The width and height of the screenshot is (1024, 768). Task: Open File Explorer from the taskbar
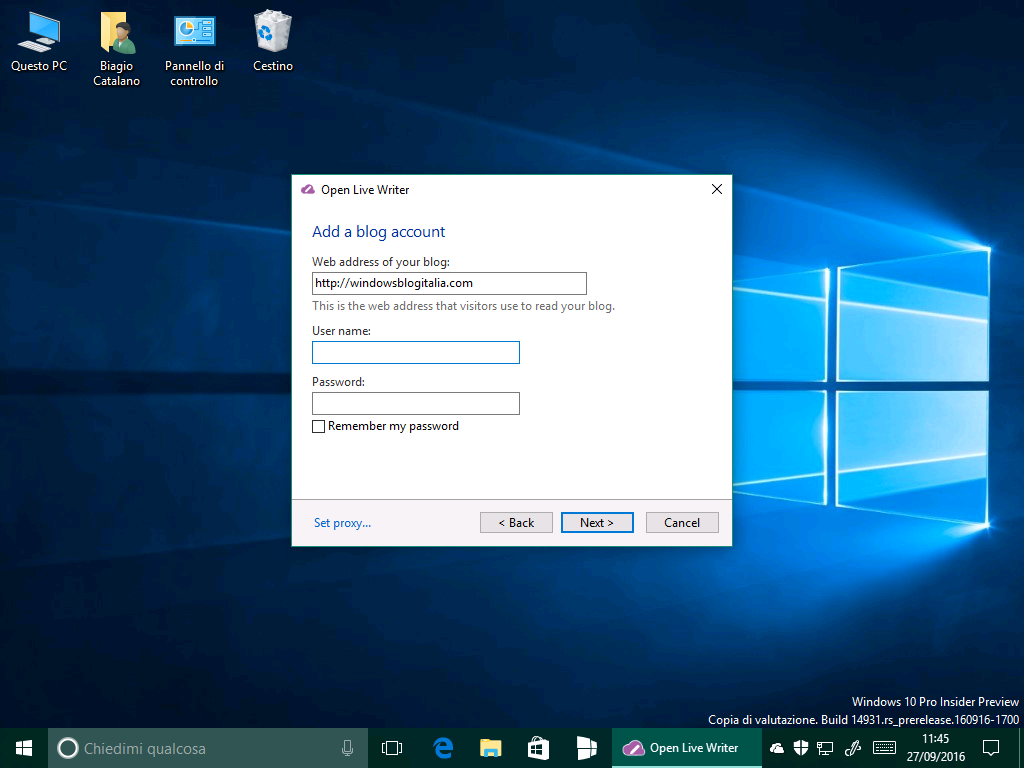[x=490, y=748]
